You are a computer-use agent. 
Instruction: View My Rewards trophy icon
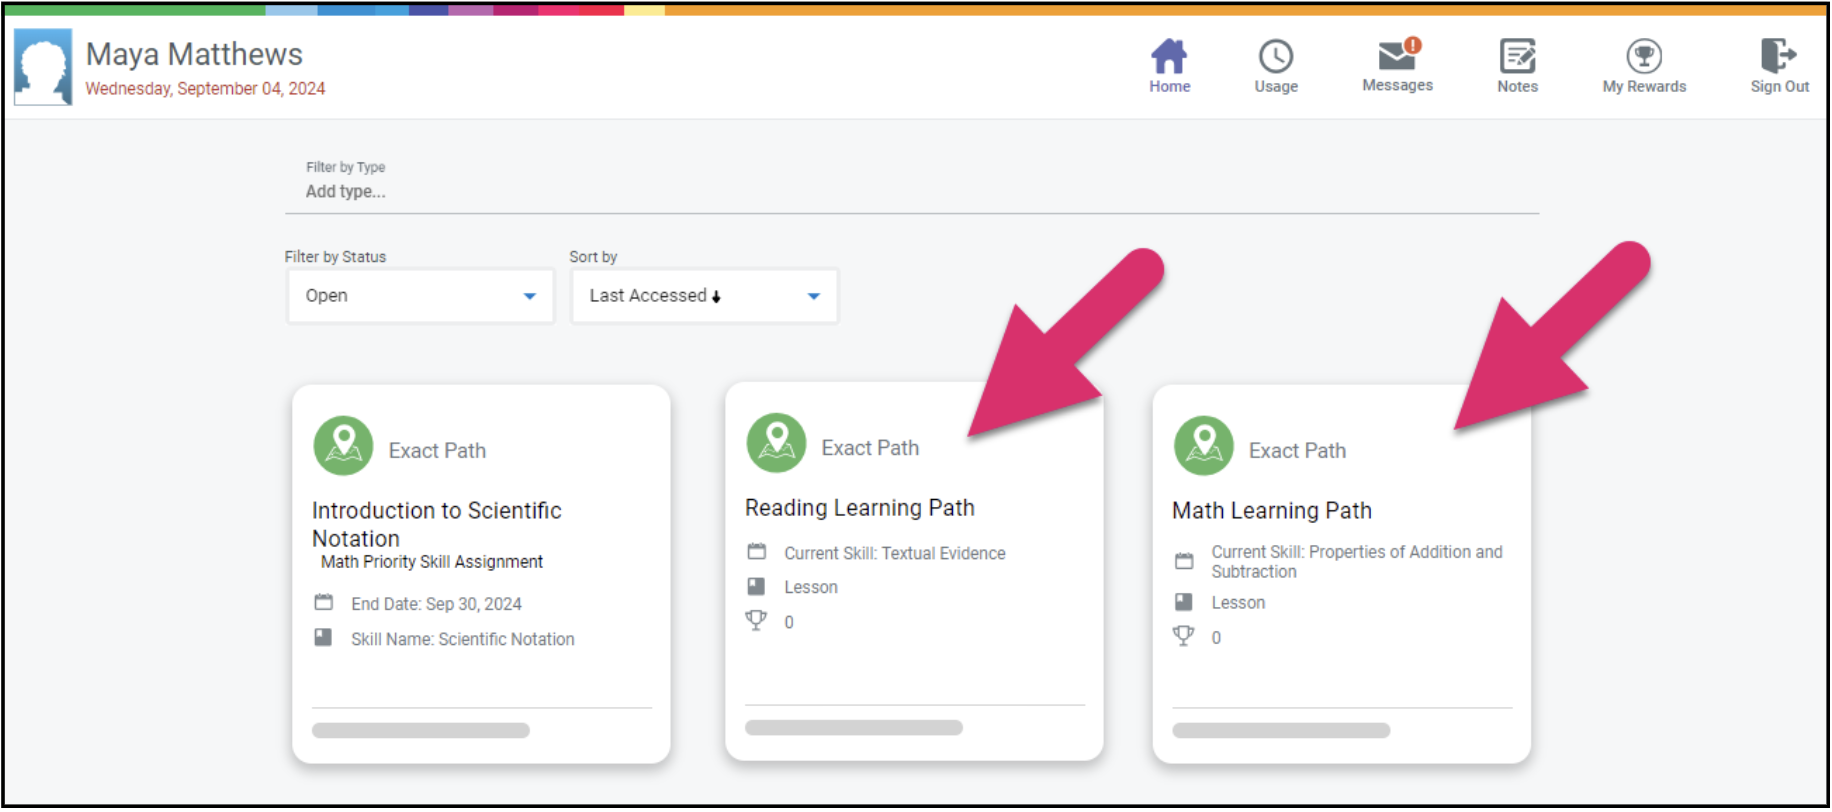(x=1643, y=57)
